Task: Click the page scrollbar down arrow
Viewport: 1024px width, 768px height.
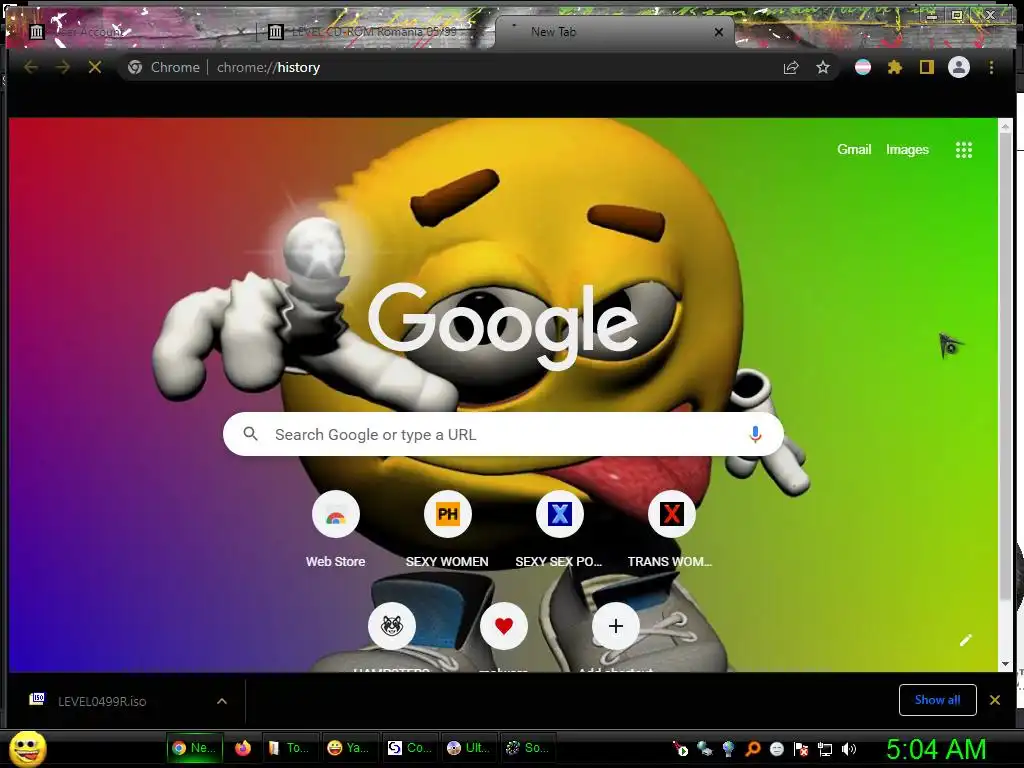Action: (1005, 664)
